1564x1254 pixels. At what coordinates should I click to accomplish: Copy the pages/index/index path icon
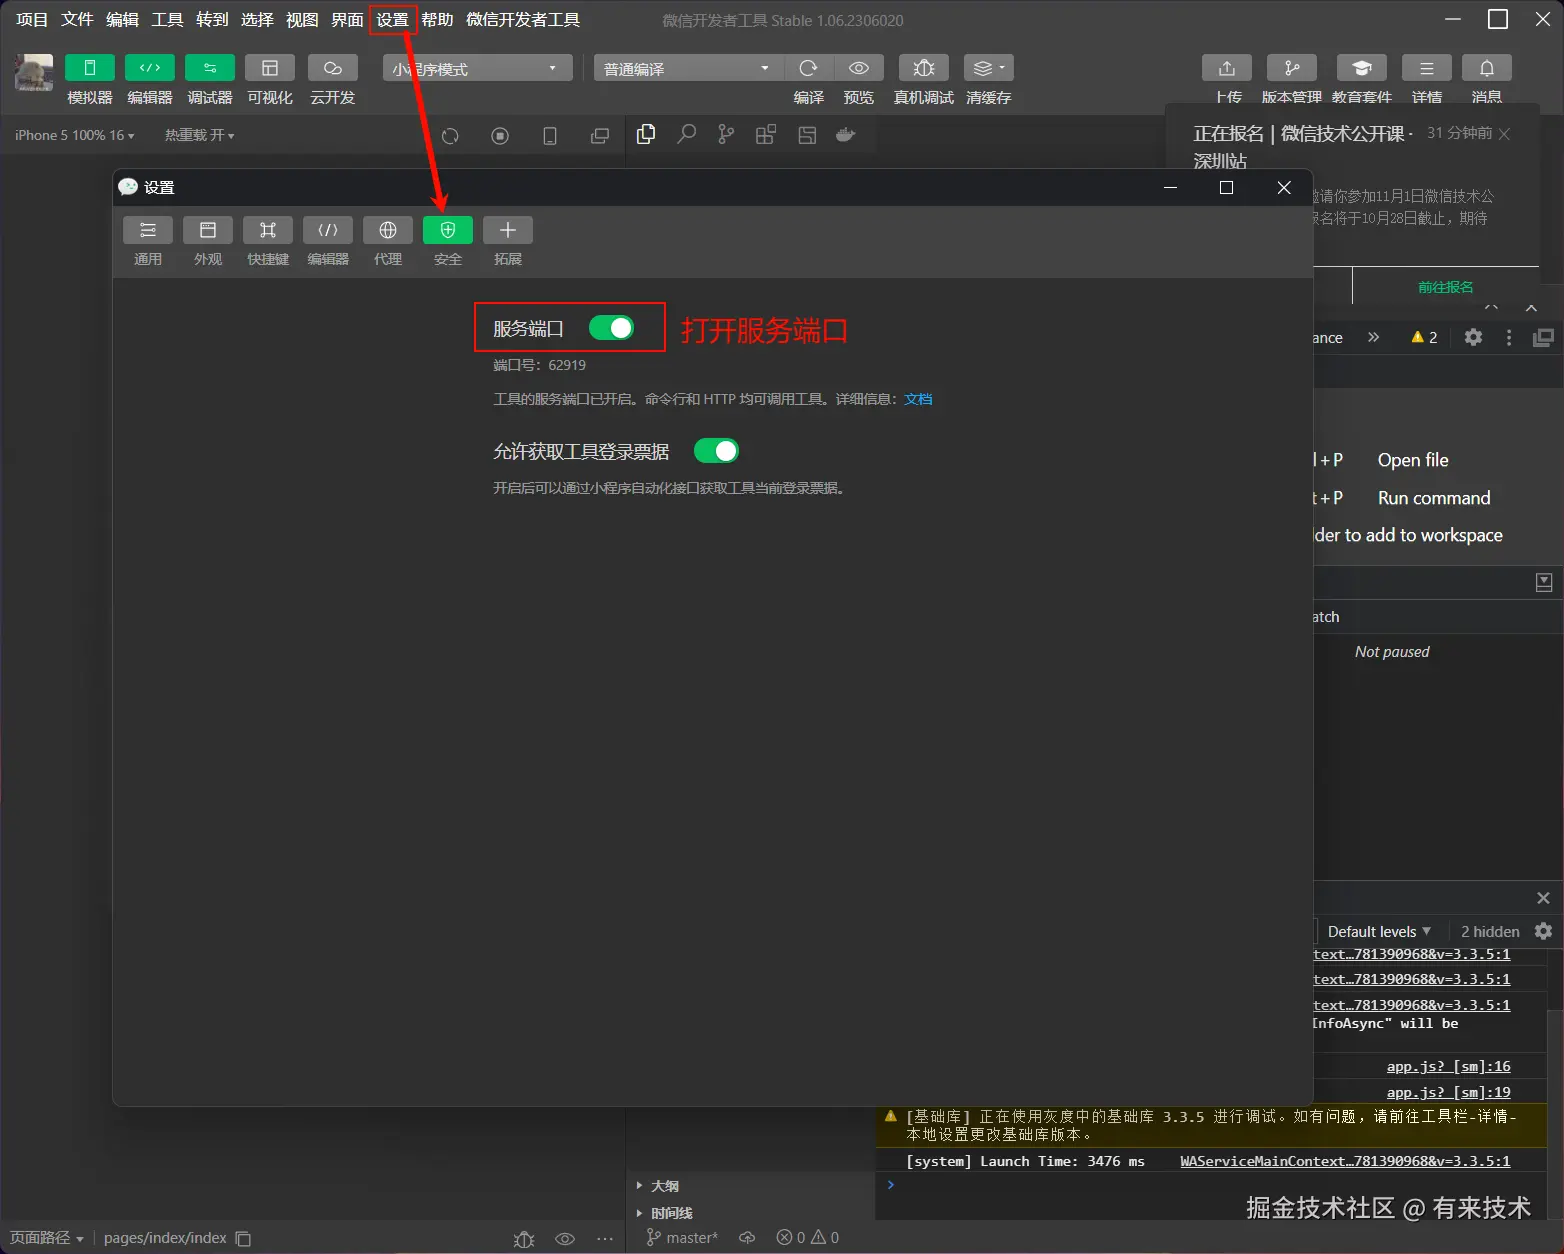[243, 1238]
